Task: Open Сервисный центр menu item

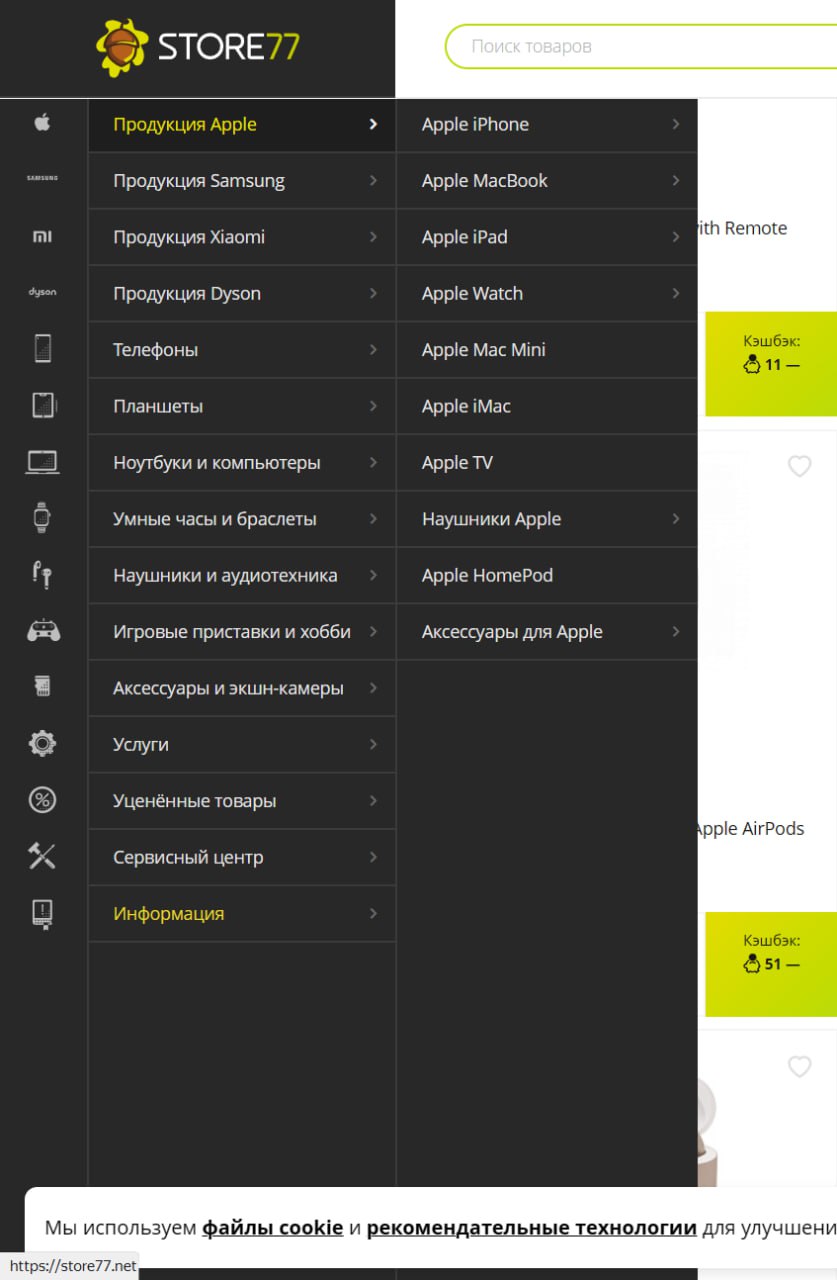Action: click(x=242, y=857)
